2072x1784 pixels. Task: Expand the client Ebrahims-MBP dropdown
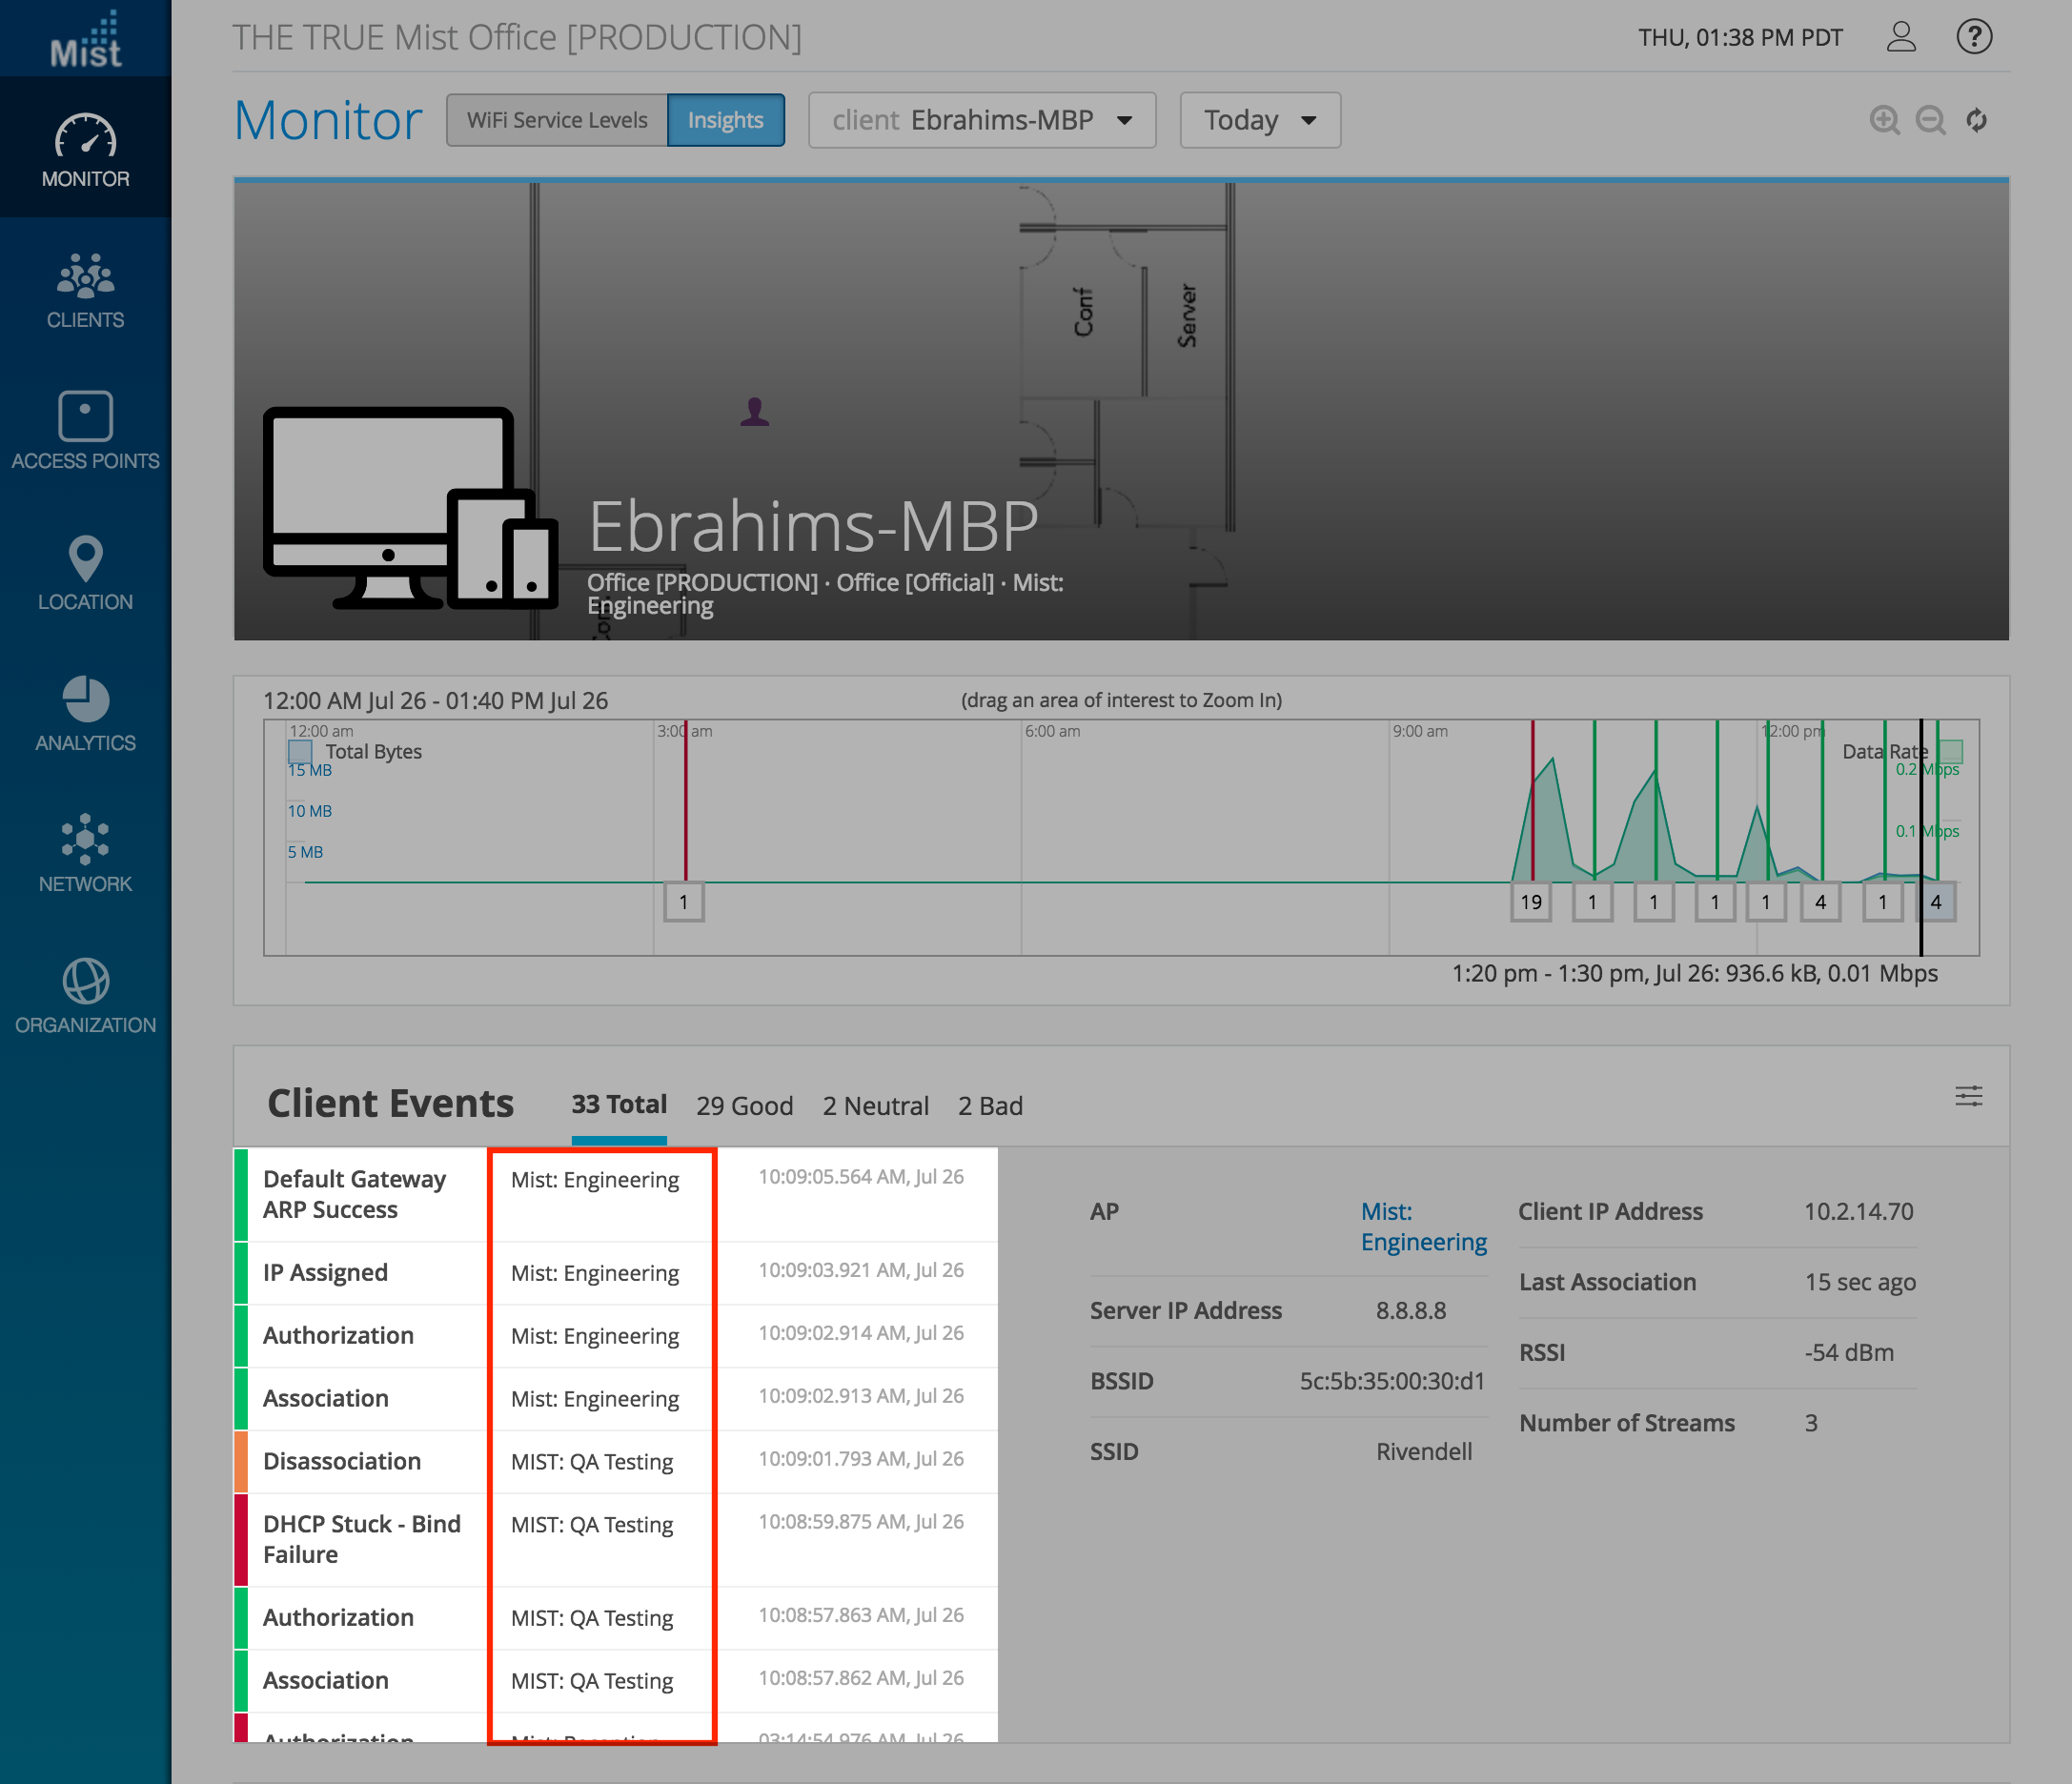click(x=982, y=120)
